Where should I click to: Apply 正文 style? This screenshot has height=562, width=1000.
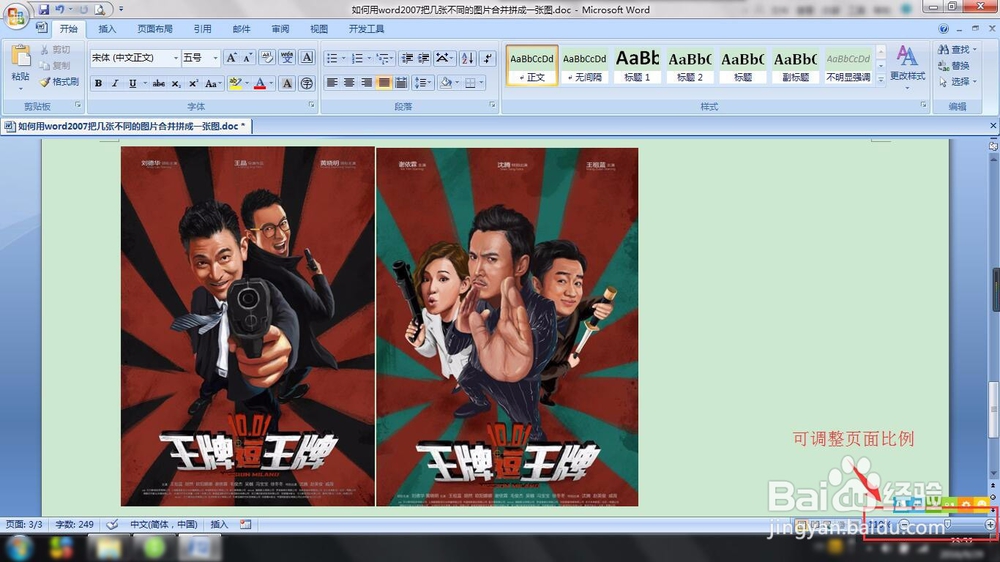tap(532, 65)
